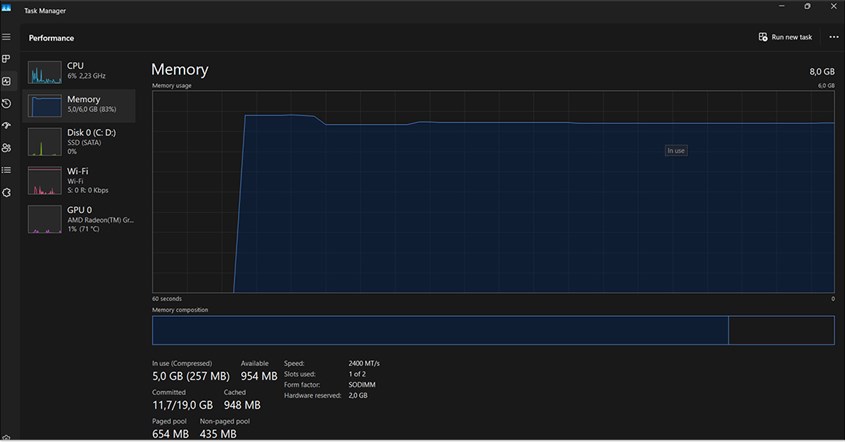This screenshot has height=442, width=845.
Task: Select the Memory performance item
Action: [x=80, y=105]
